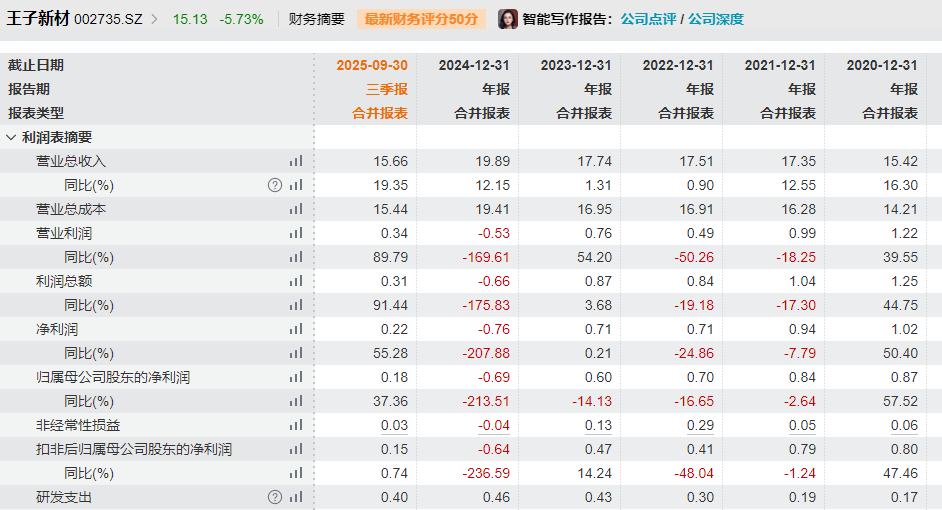The image size is (942, 510).
Task: Open chart icon for 归属母公司股东的净利润 row
Action: (296, 377)
